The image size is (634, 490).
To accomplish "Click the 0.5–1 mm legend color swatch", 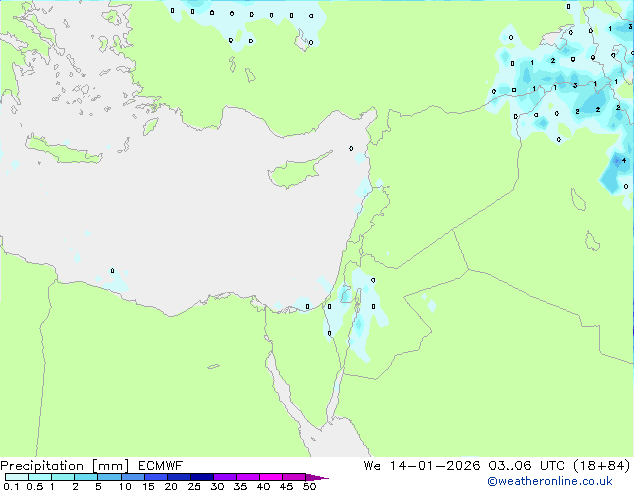I will click(x=40, y=477).
